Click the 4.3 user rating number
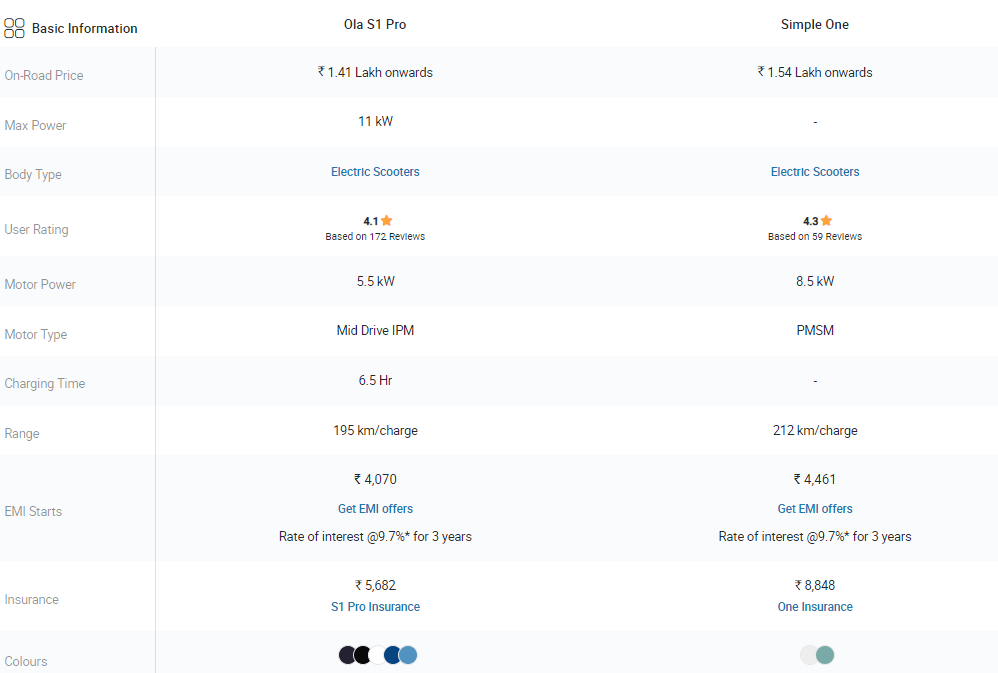Screen dimensions: 998x673 [x=810, y=221]
